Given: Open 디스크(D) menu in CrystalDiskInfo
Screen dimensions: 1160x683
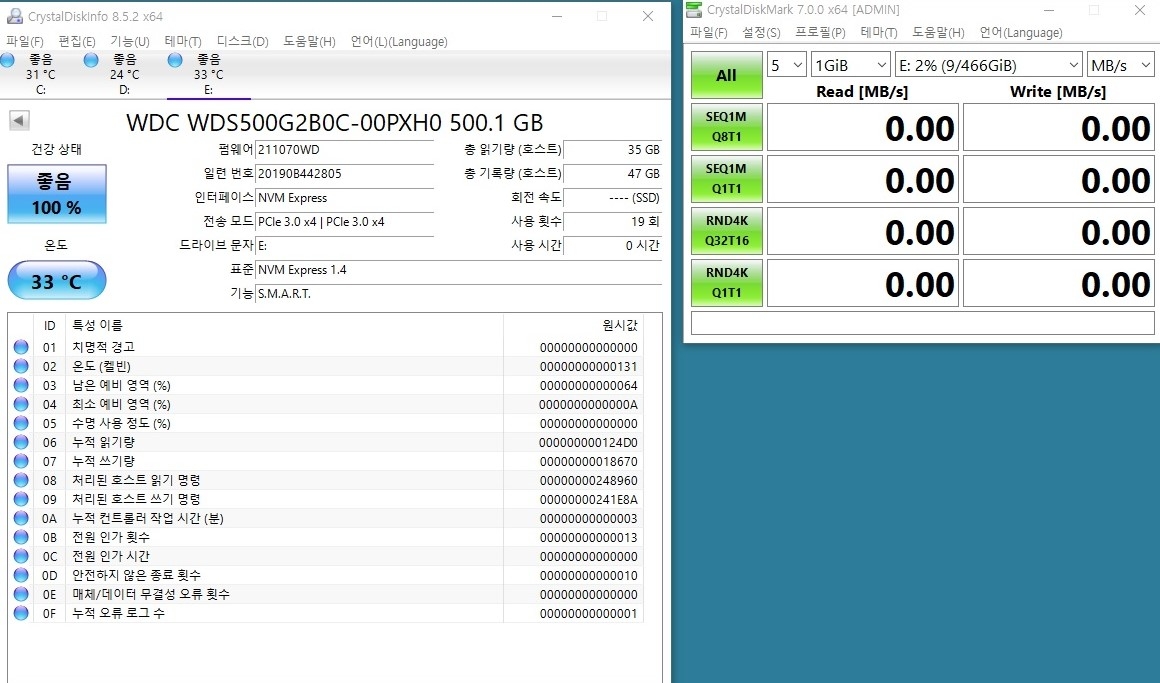Looking at the screenshot, I should 242,41.
